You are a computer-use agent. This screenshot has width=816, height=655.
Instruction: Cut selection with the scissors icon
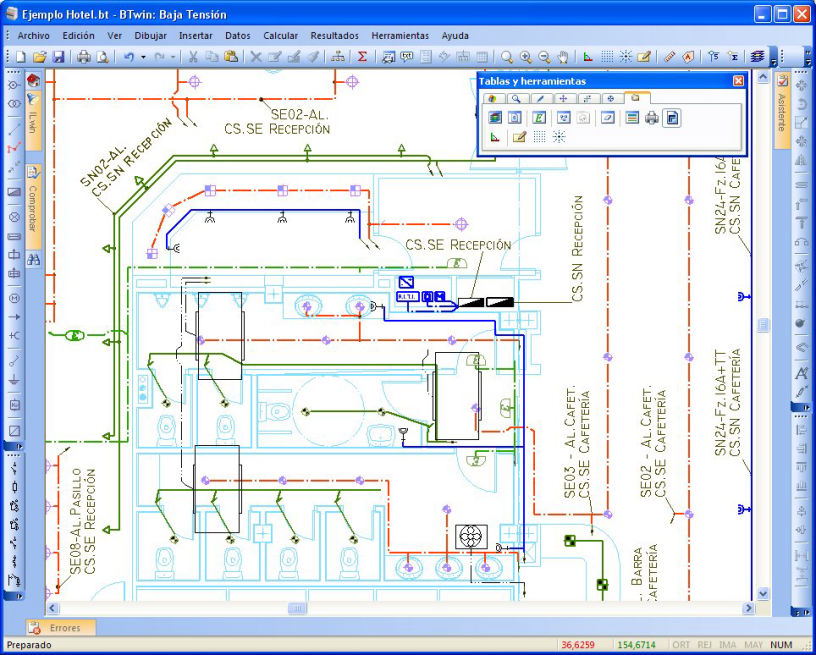pyautogui.click(x=193, y=57)
